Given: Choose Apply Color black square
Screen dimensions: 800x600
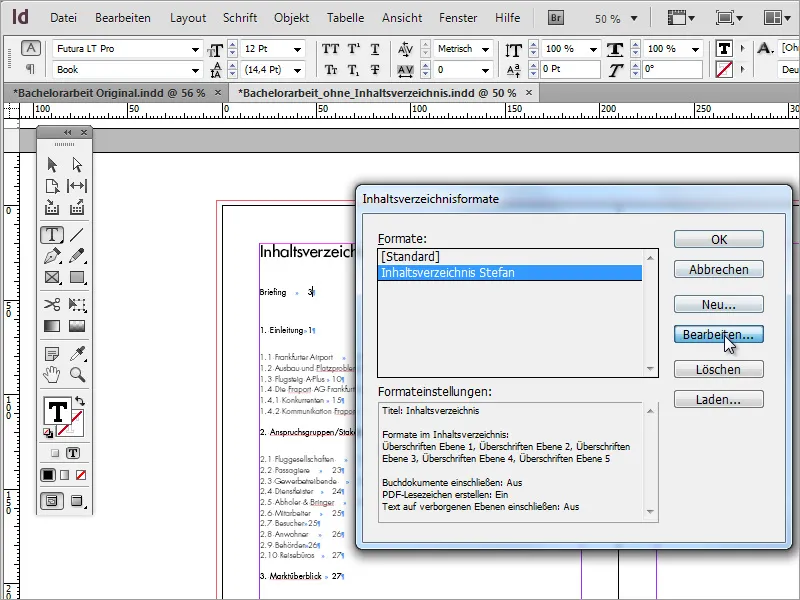Looking at the screenshot, I should coord(48,475).
